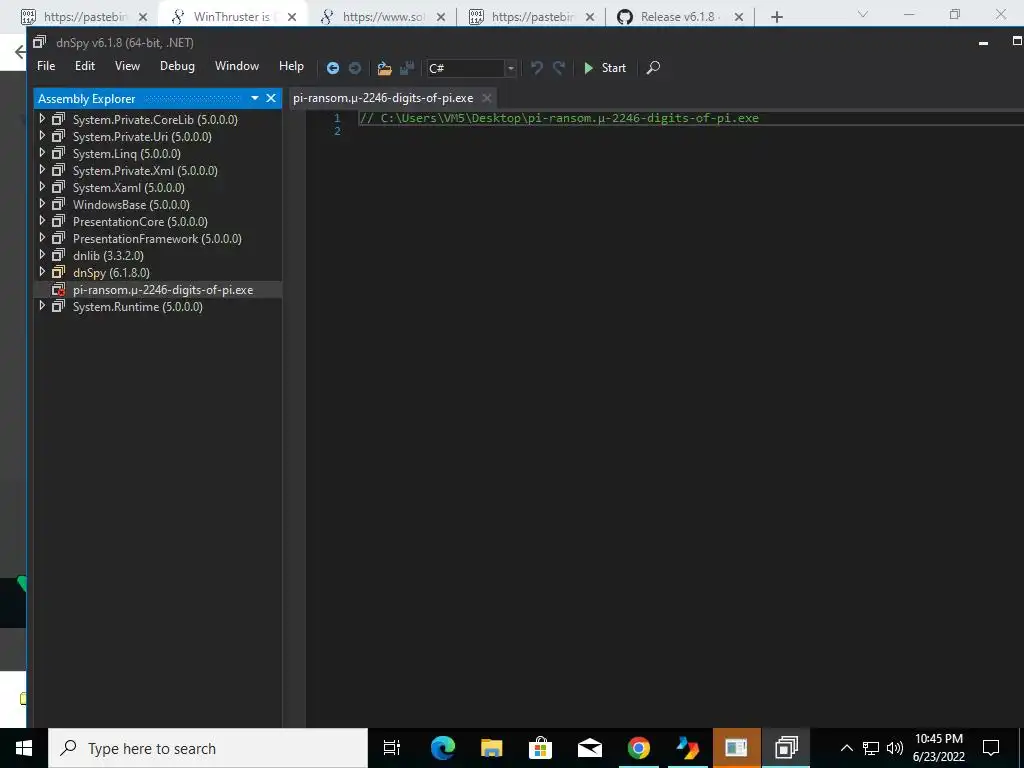Click the System.Xaml assembly icon
The image size is (1024, 768).
click(59, 187)
